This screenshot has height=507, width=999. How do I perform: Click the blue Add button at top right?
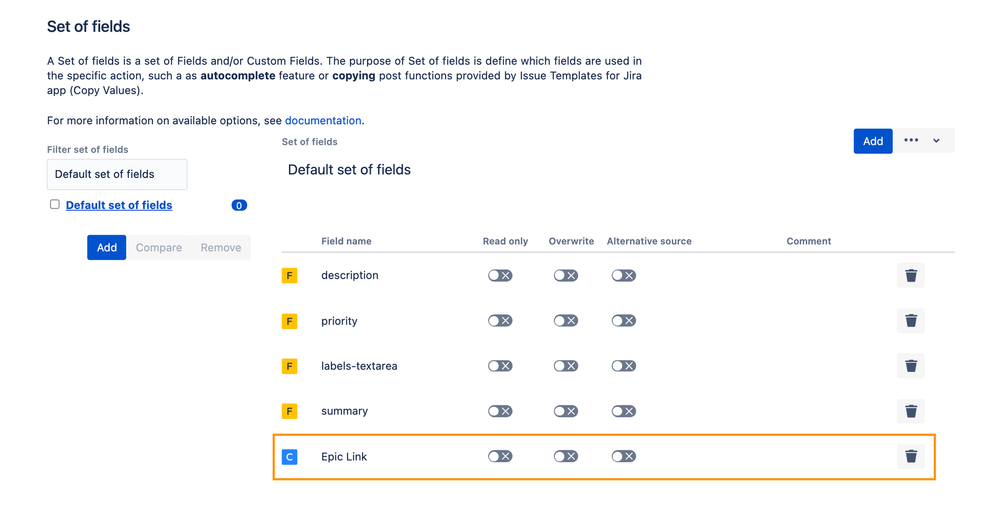pos(873,141)
